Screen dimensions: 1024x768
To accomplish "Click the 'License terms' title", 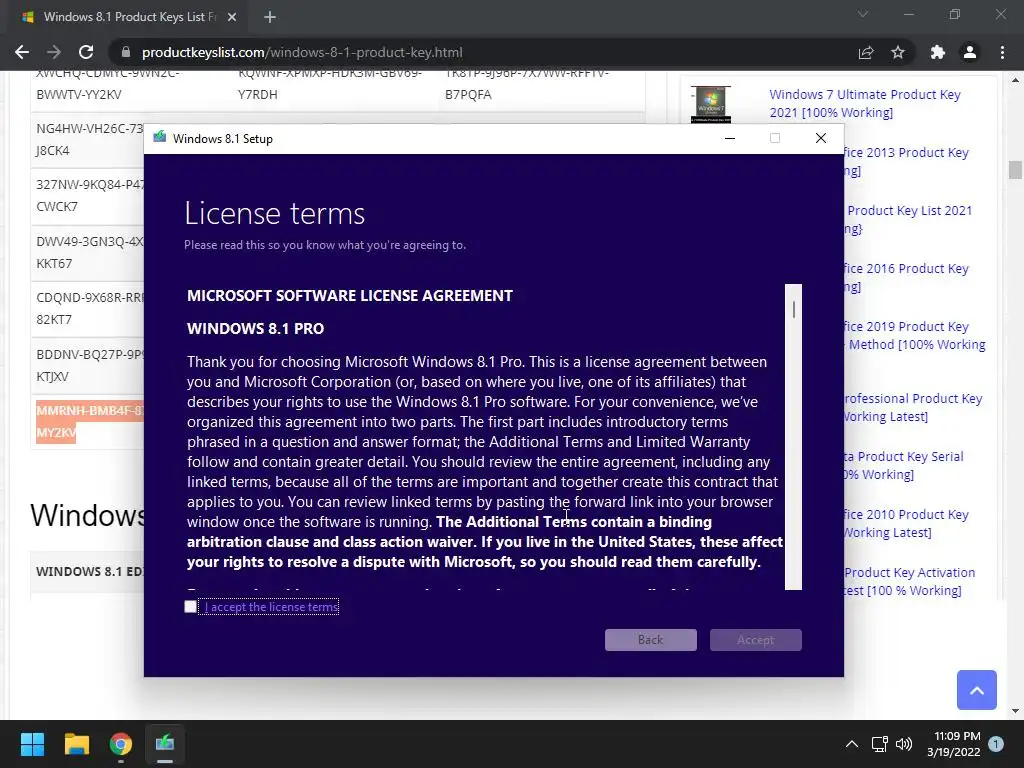I will (x=274, y=214).
